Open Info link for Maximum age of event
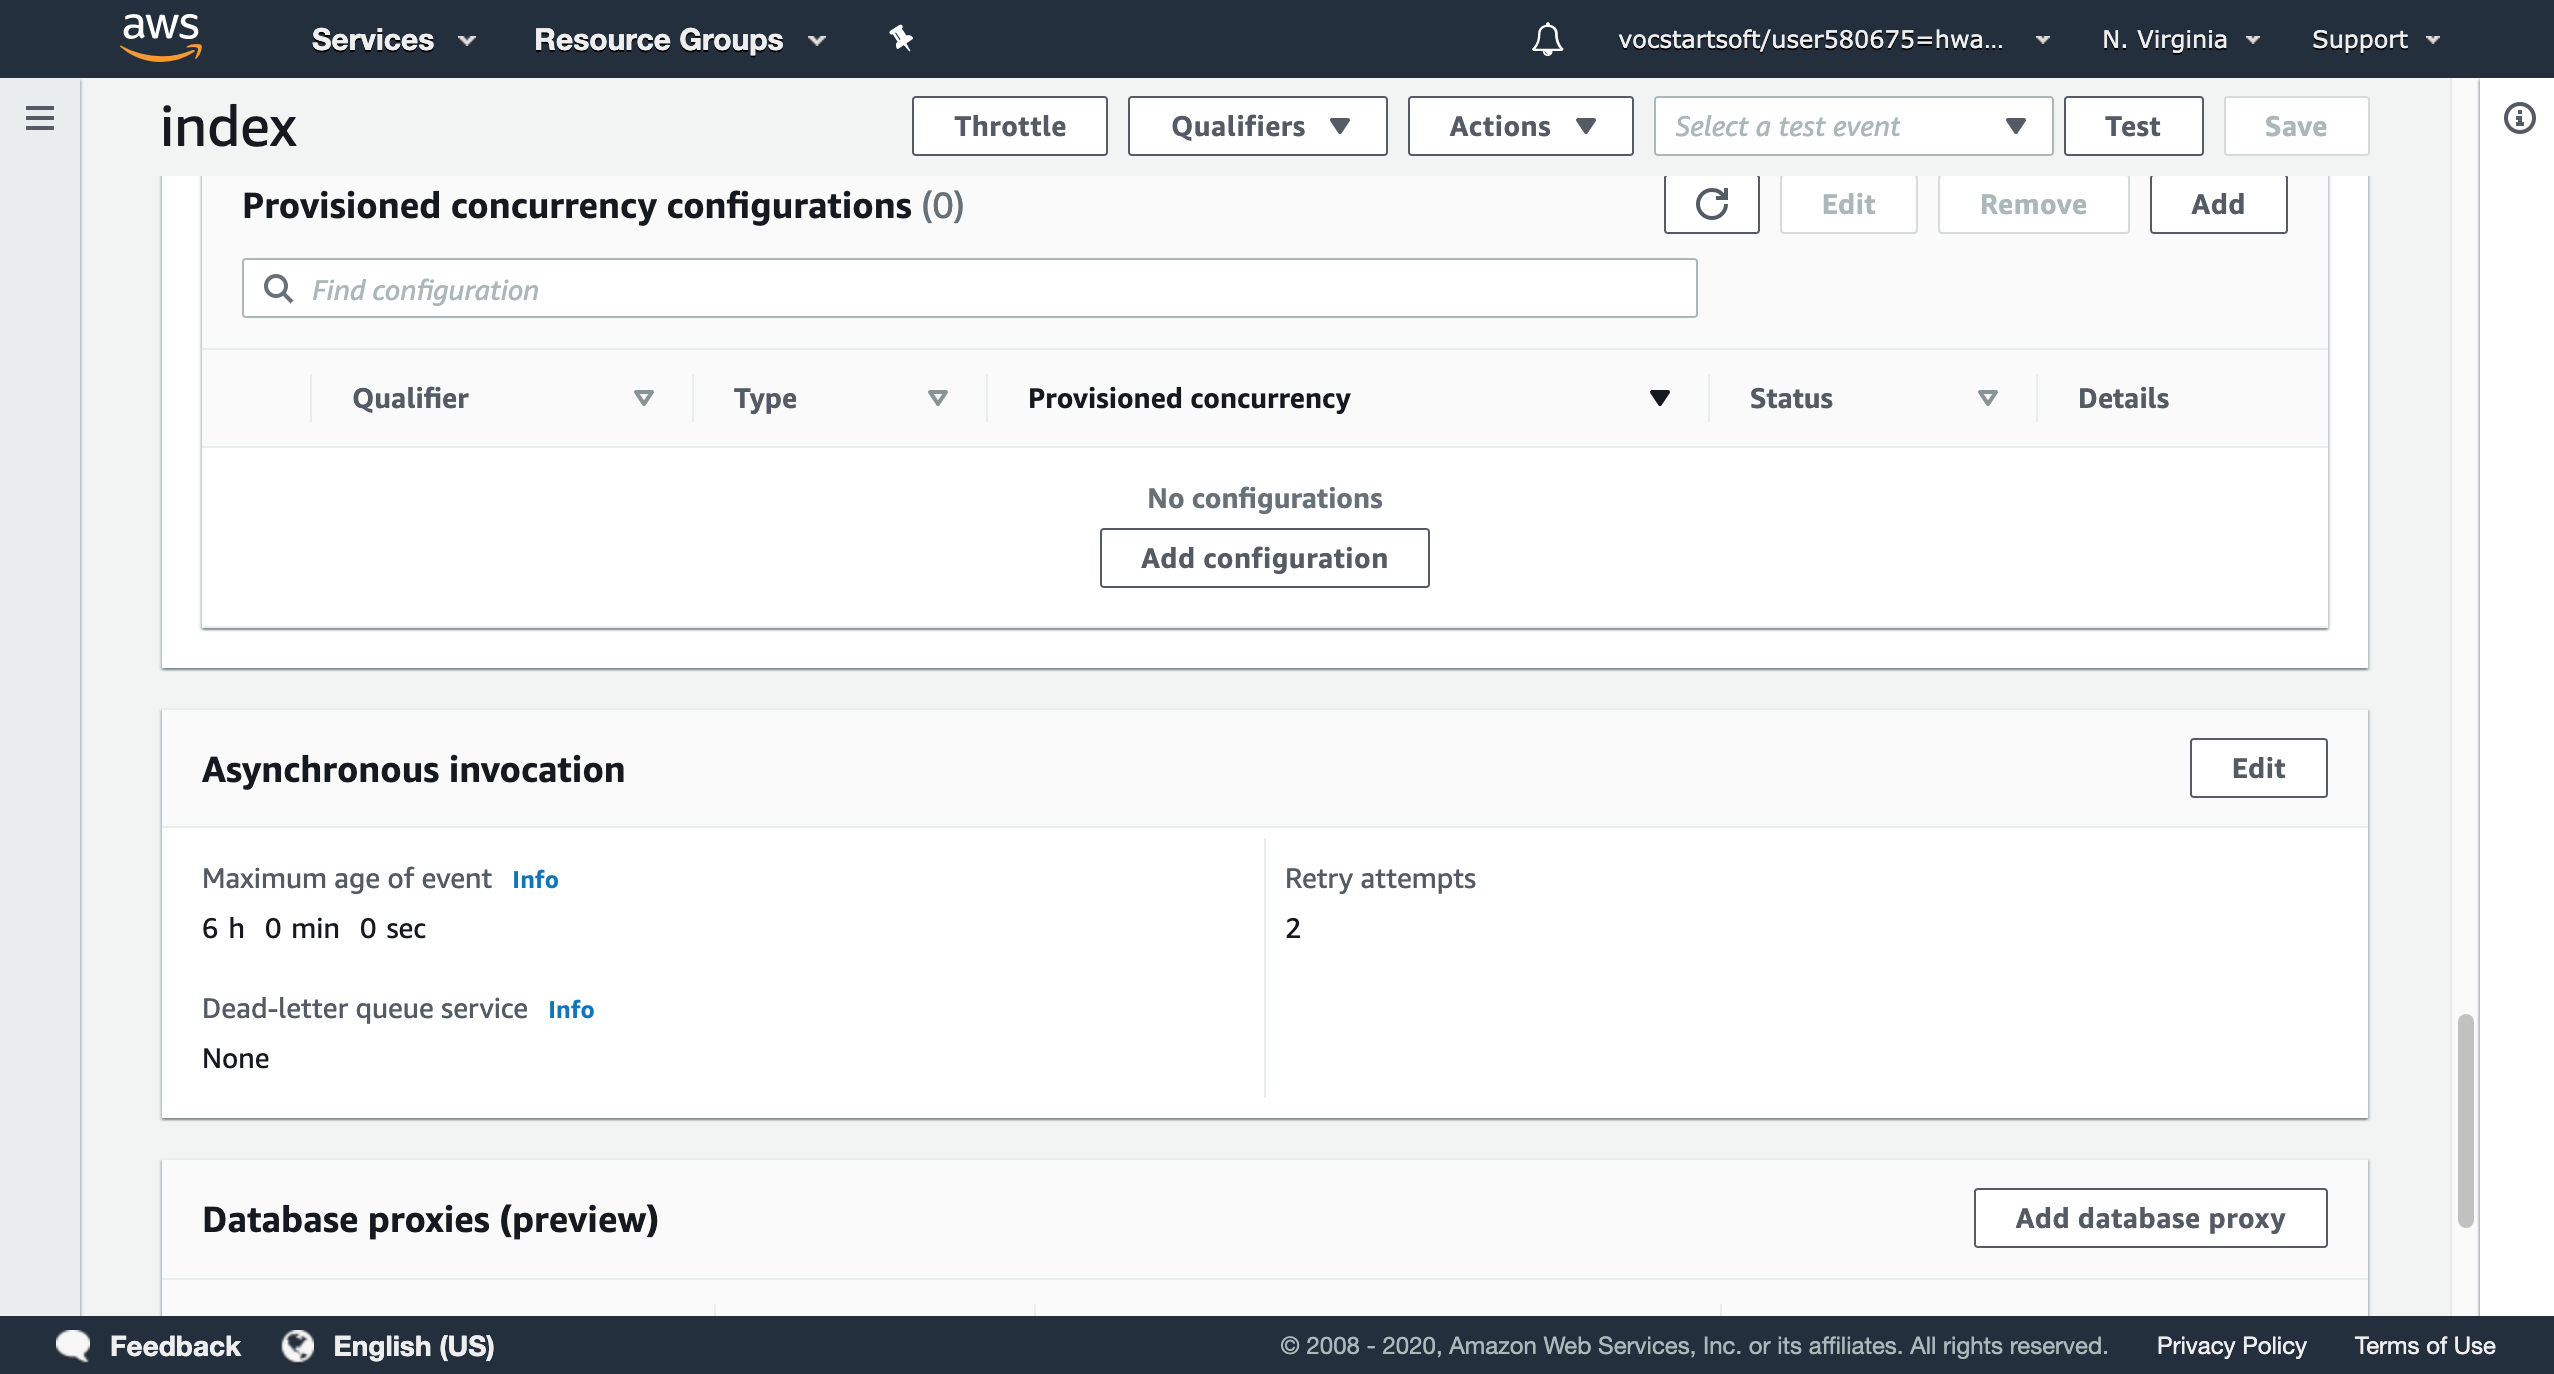Image resolution: width=2554 pixels, height=1374 pixels. (x=535, y=879)
